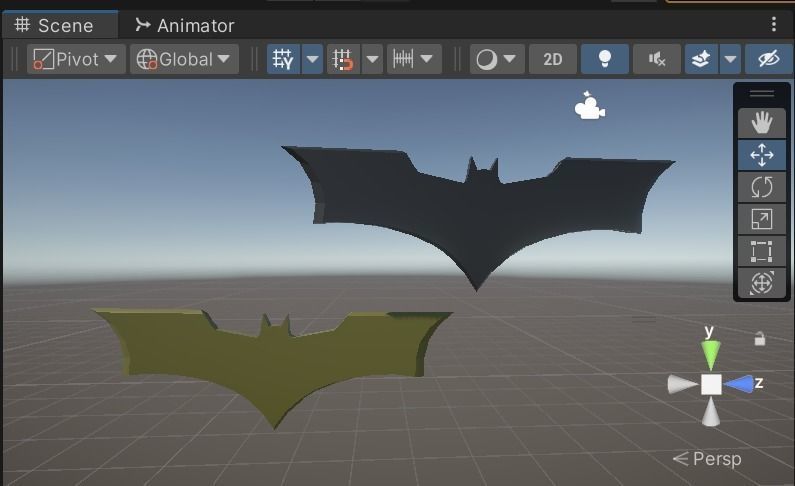Select the combined Transform tool

(762, 282)
